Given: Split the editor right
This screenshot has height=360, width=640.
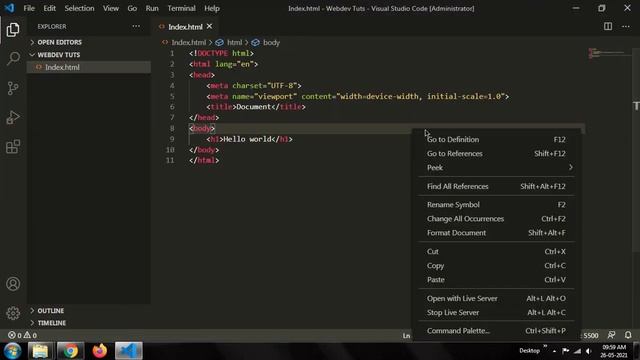Looking at the screenshot, I should [x=608, y=27].
